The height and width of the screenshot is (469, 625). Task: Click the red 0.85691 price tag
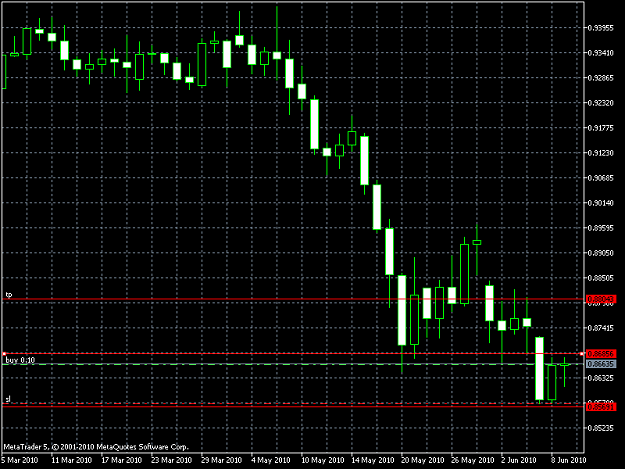[x=601, y=407]
